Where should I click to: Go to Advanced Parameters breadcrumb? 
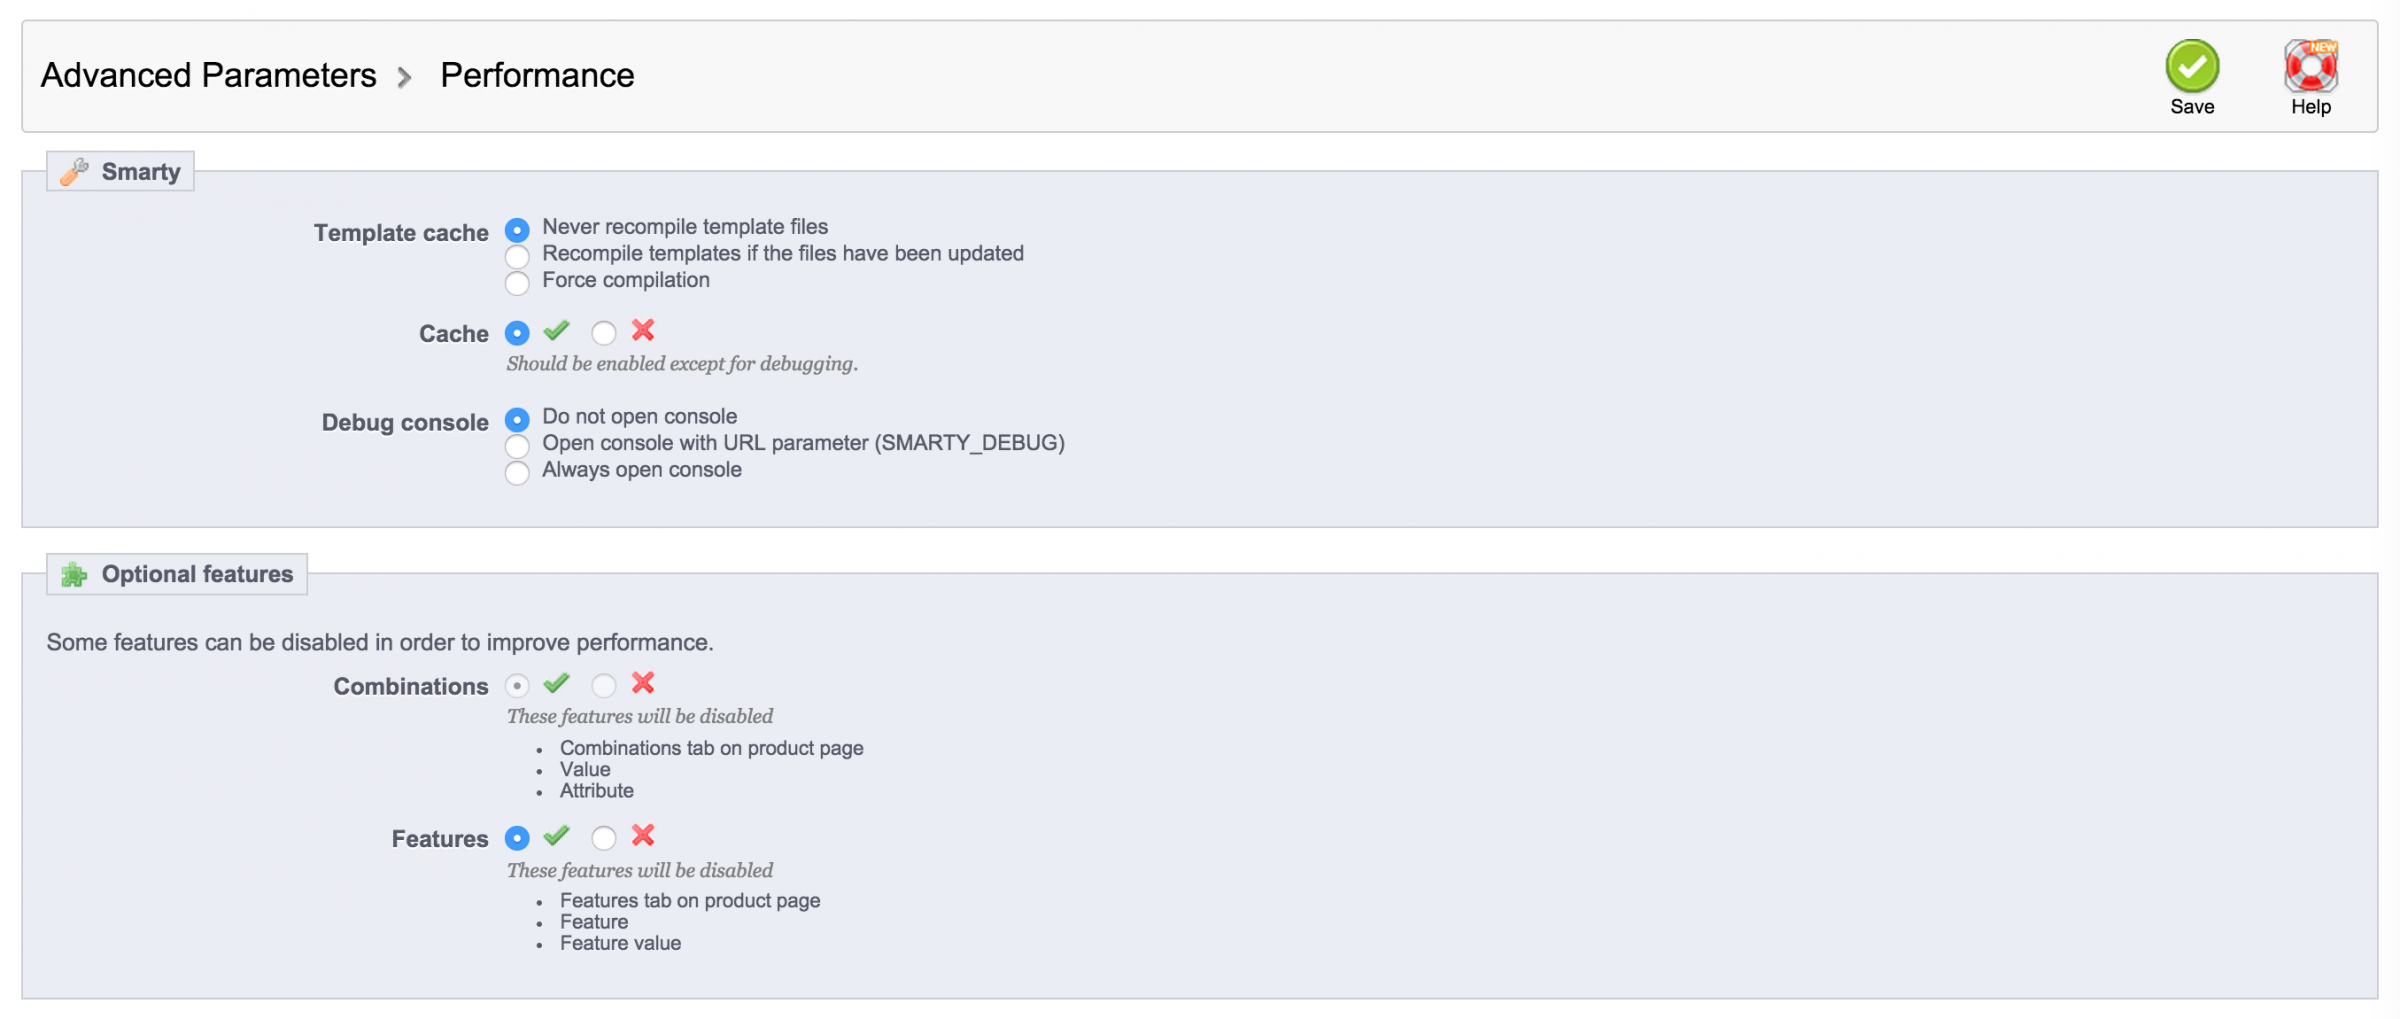click(x=208, y=76)
